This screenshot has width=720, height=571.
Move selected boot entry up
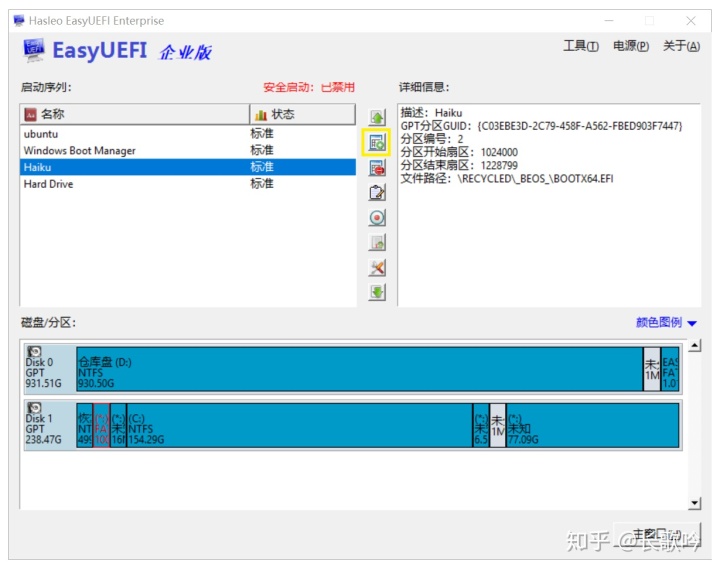377,118
